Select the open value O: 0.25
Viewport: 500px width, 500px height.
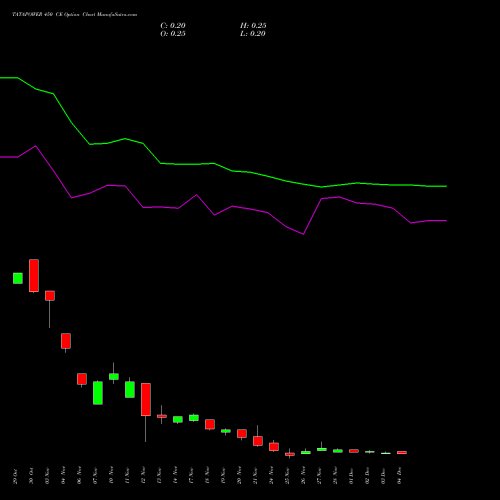click(173, 34)
